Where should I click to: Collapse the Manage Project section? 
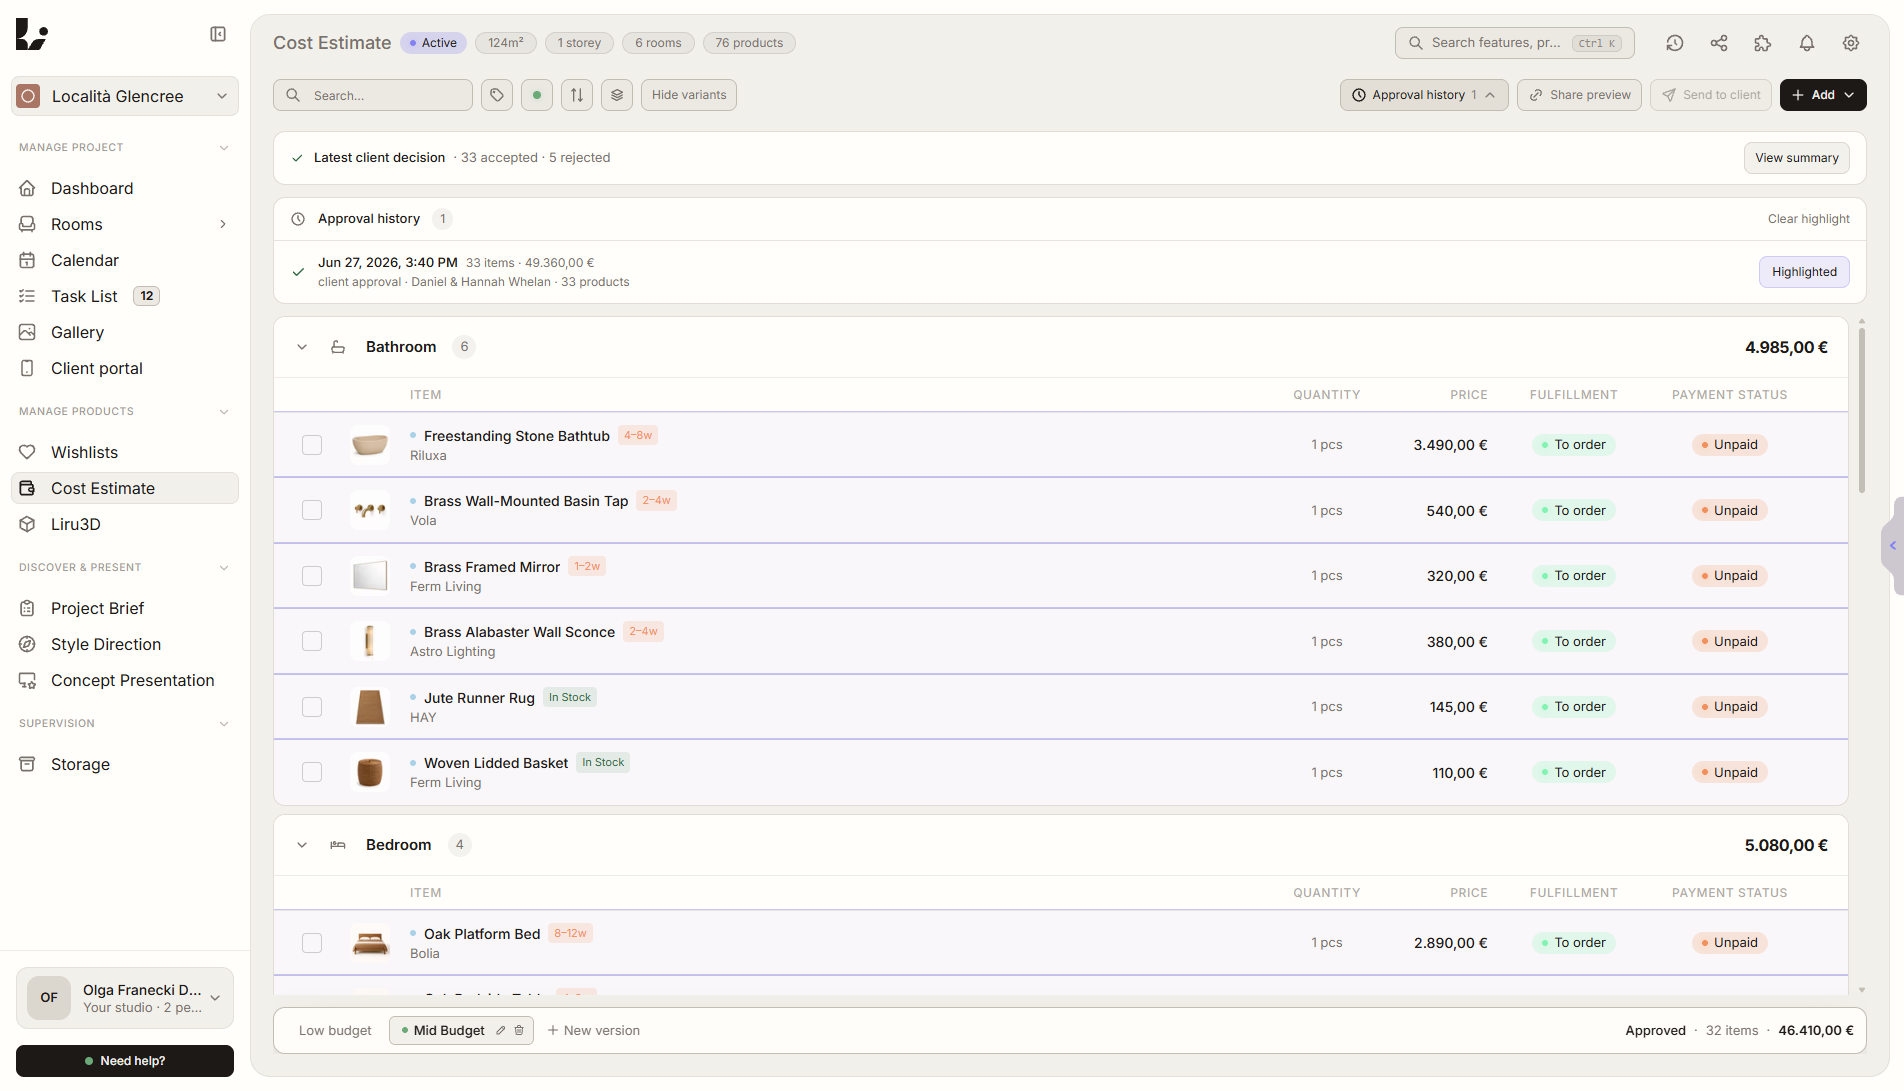point(224,148)
